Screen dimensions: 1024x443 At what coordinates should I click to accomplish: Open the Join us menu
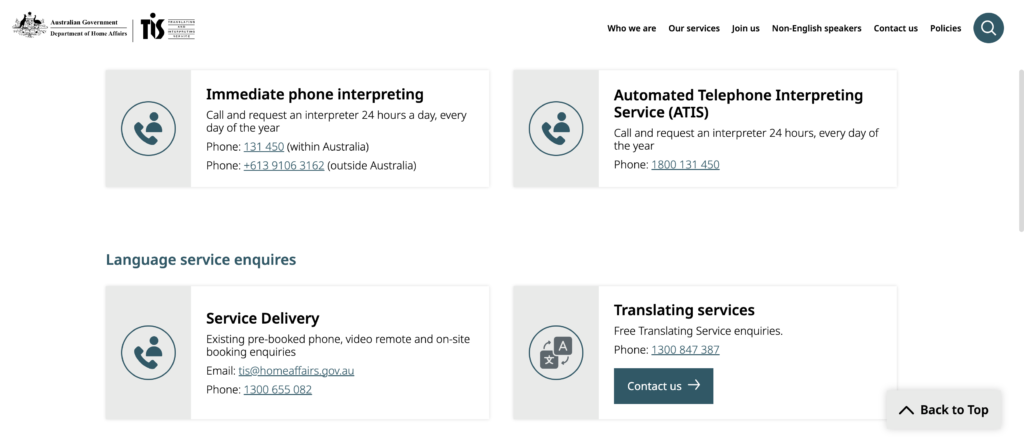tap(745, 28)
